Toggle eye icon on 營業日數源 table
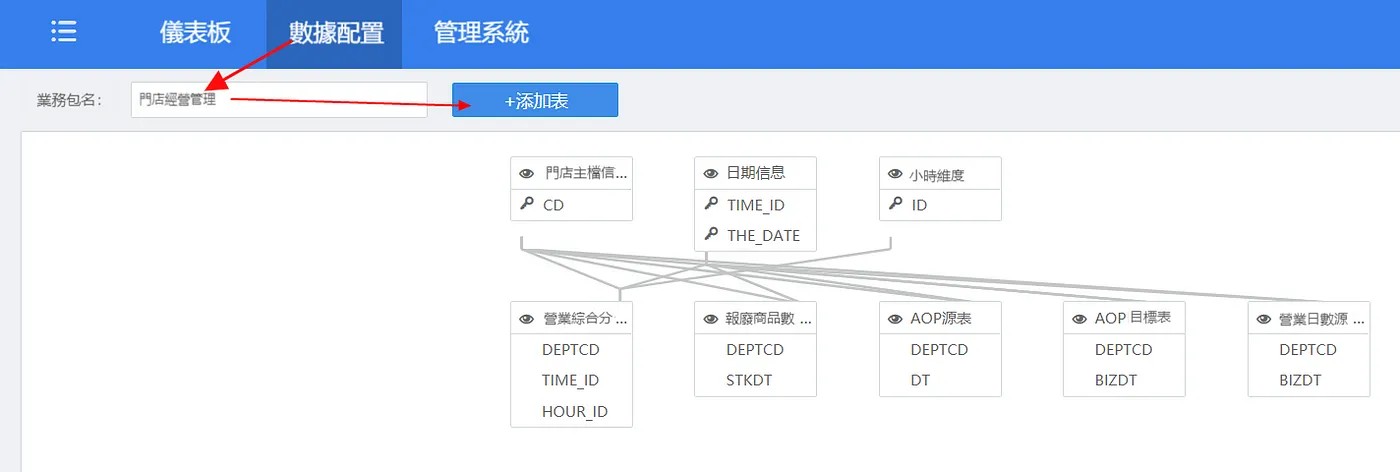Image resolution: width=1400 pixels, height=472 pixels. 1263,319
